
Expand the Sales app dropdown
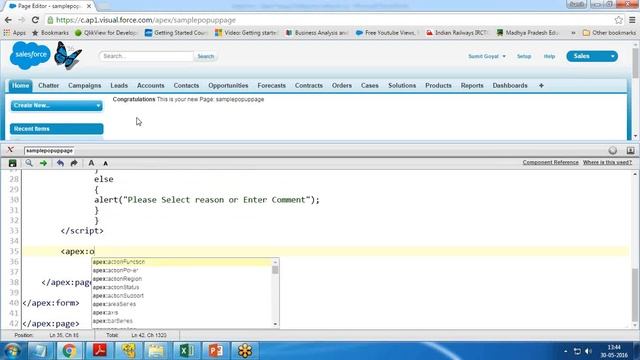tap(612, 56)
